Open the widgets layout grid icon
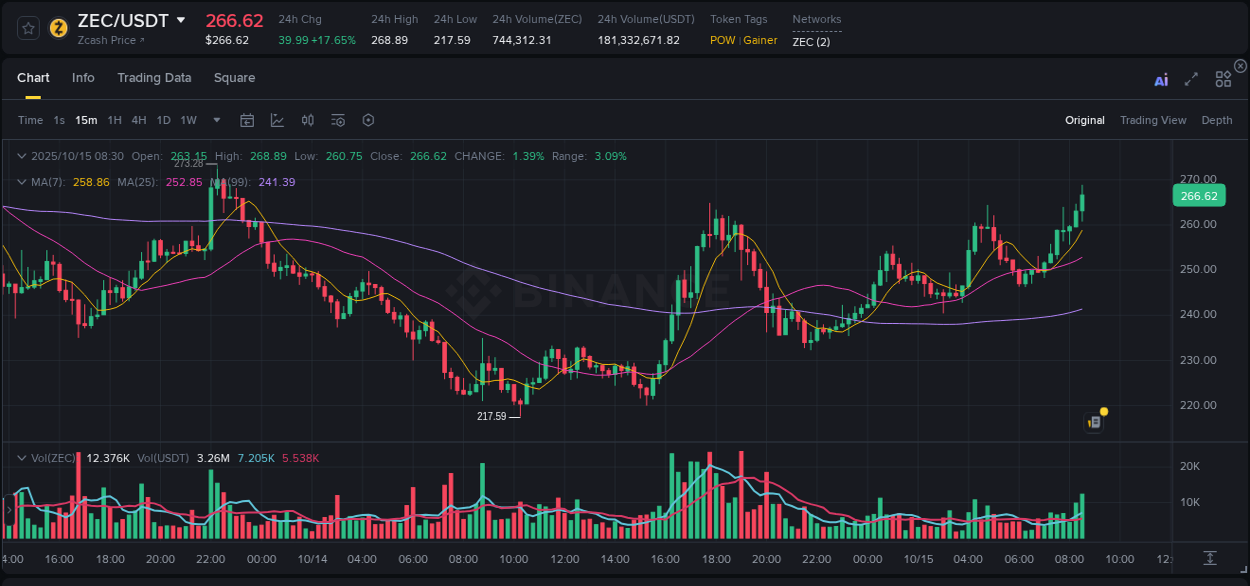The width and height of the screenshot is (1250, 586). 1223,78
